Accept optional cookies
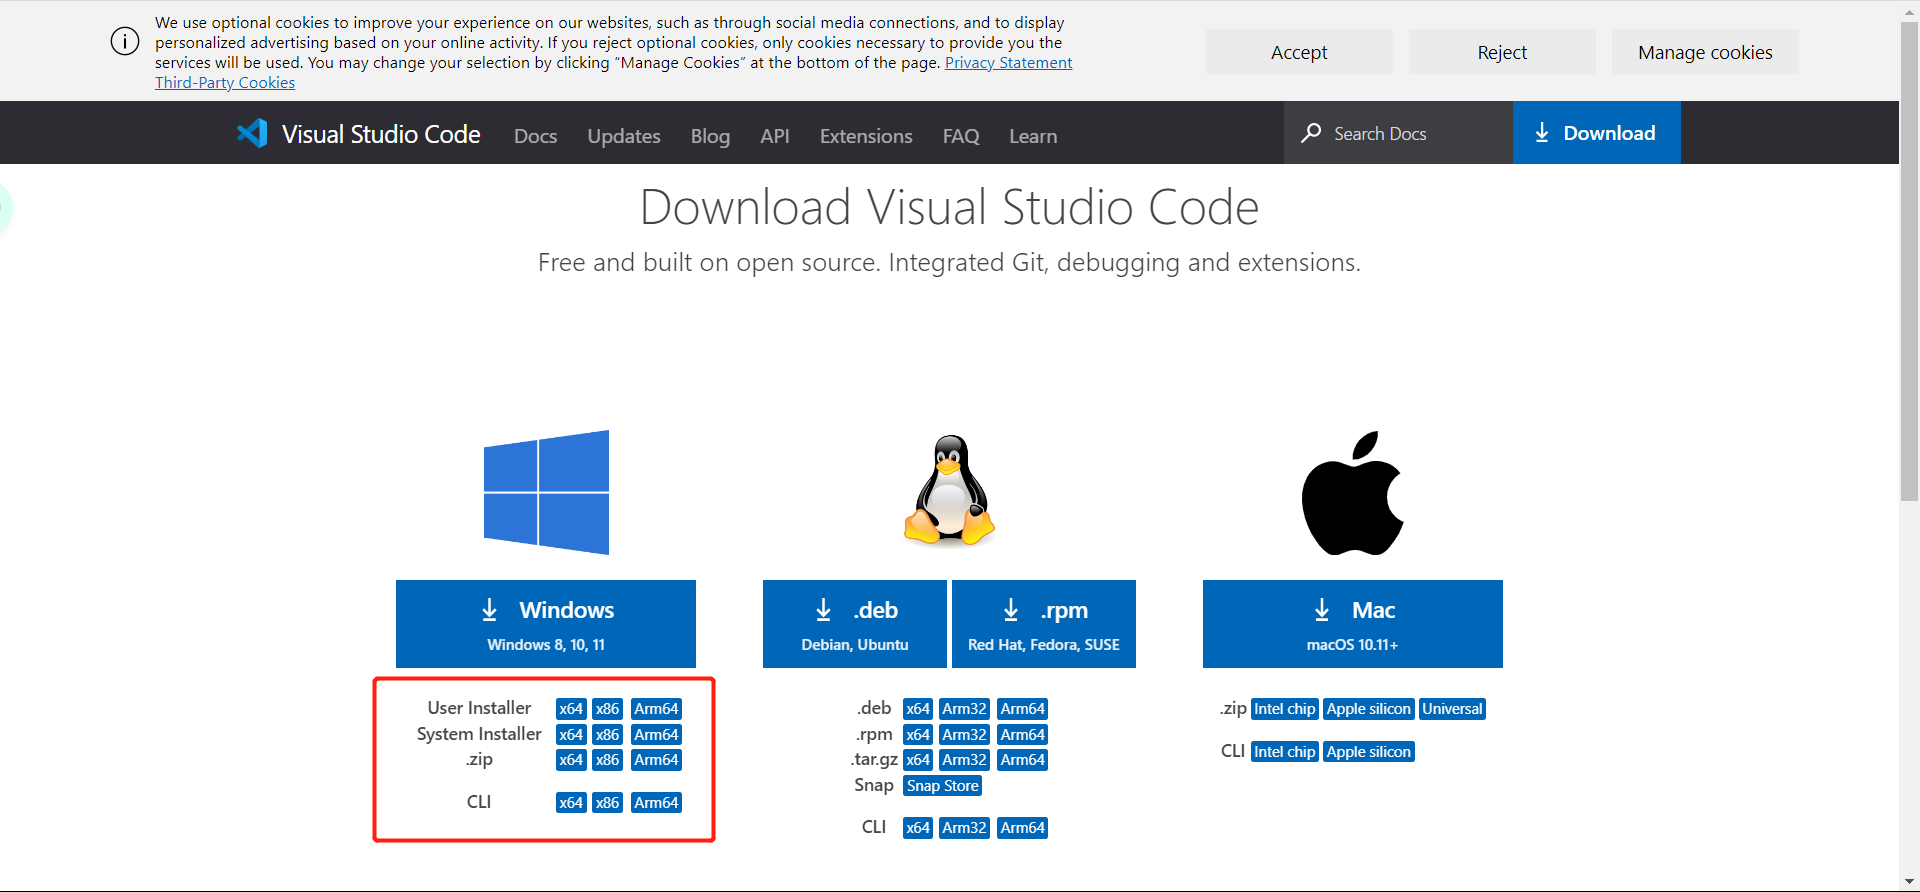The height and width of the screenshot is (892, 1920). click(1299, 52)
